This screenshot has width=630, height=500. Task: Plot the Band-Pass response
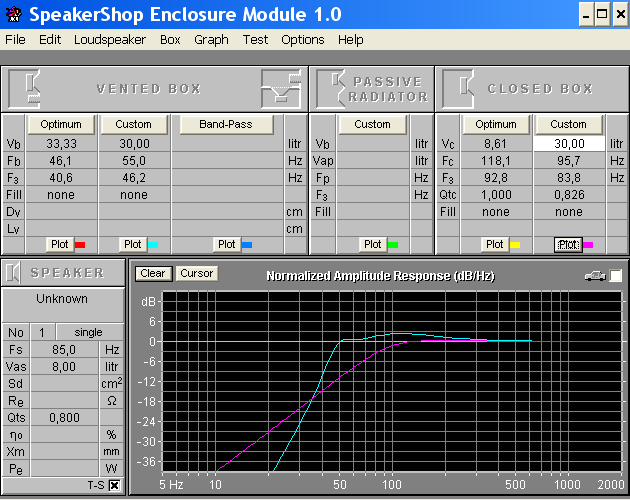pyautogui.click(x=227, y=244)
